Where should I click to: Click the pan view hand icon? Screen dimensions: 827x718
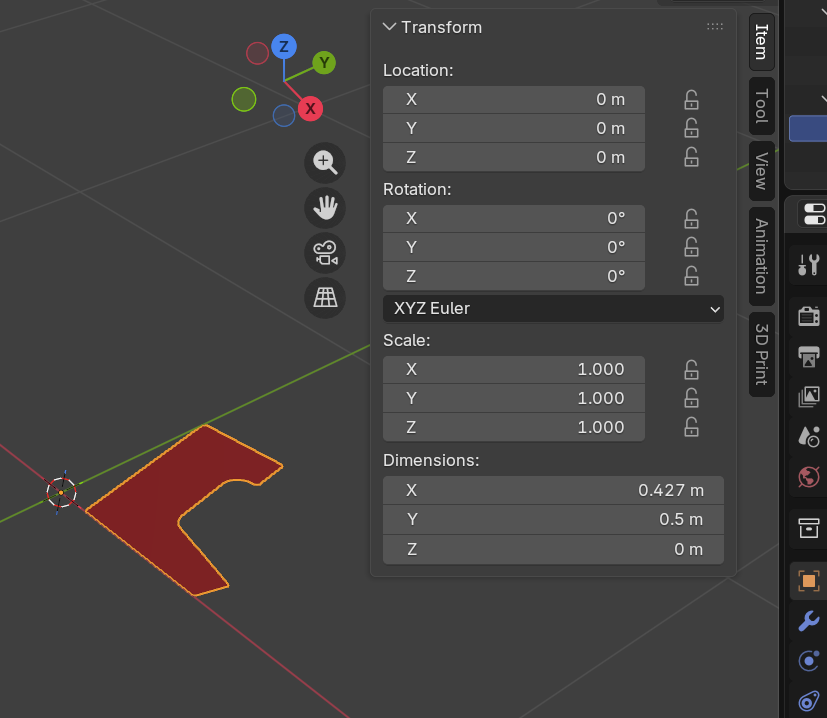tap(324, 208)
